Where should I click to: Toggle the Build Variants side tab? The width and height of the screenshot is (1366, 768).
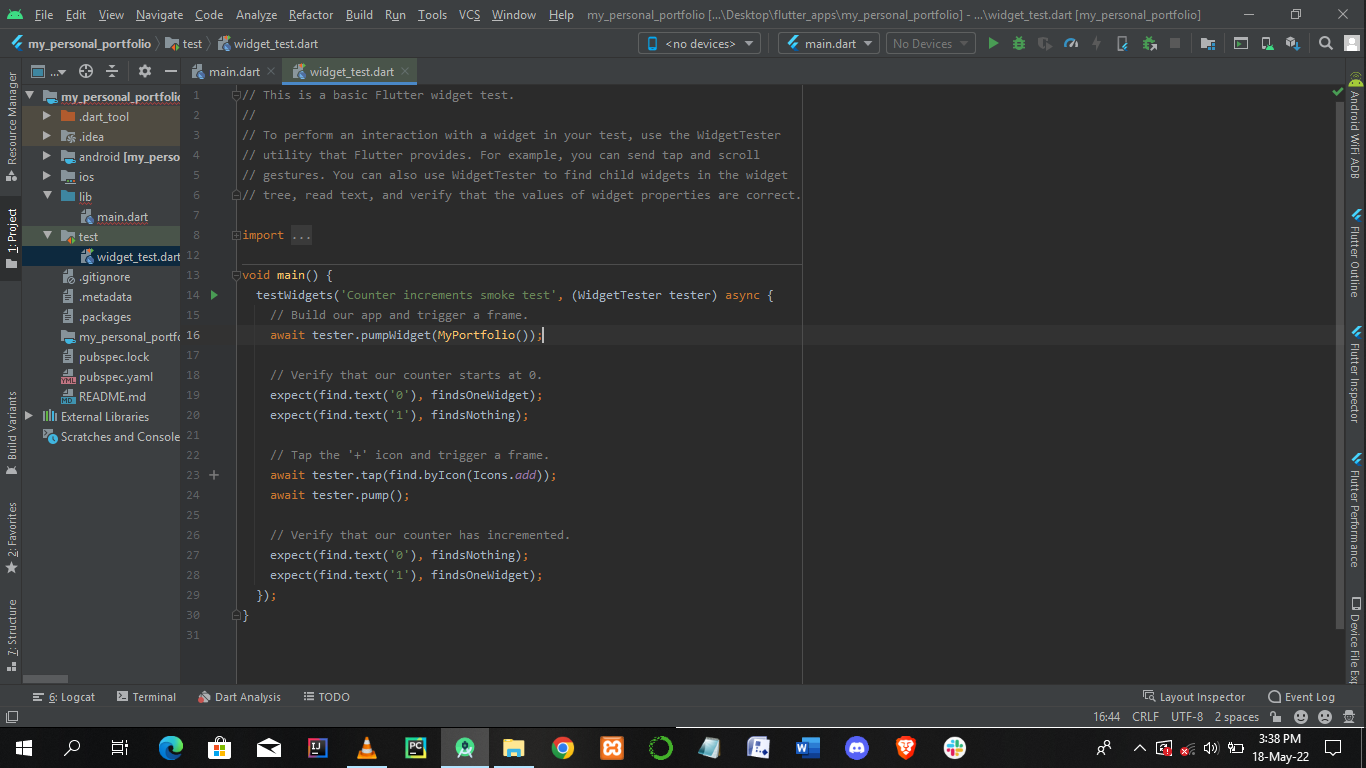click(x=12, y=432)
